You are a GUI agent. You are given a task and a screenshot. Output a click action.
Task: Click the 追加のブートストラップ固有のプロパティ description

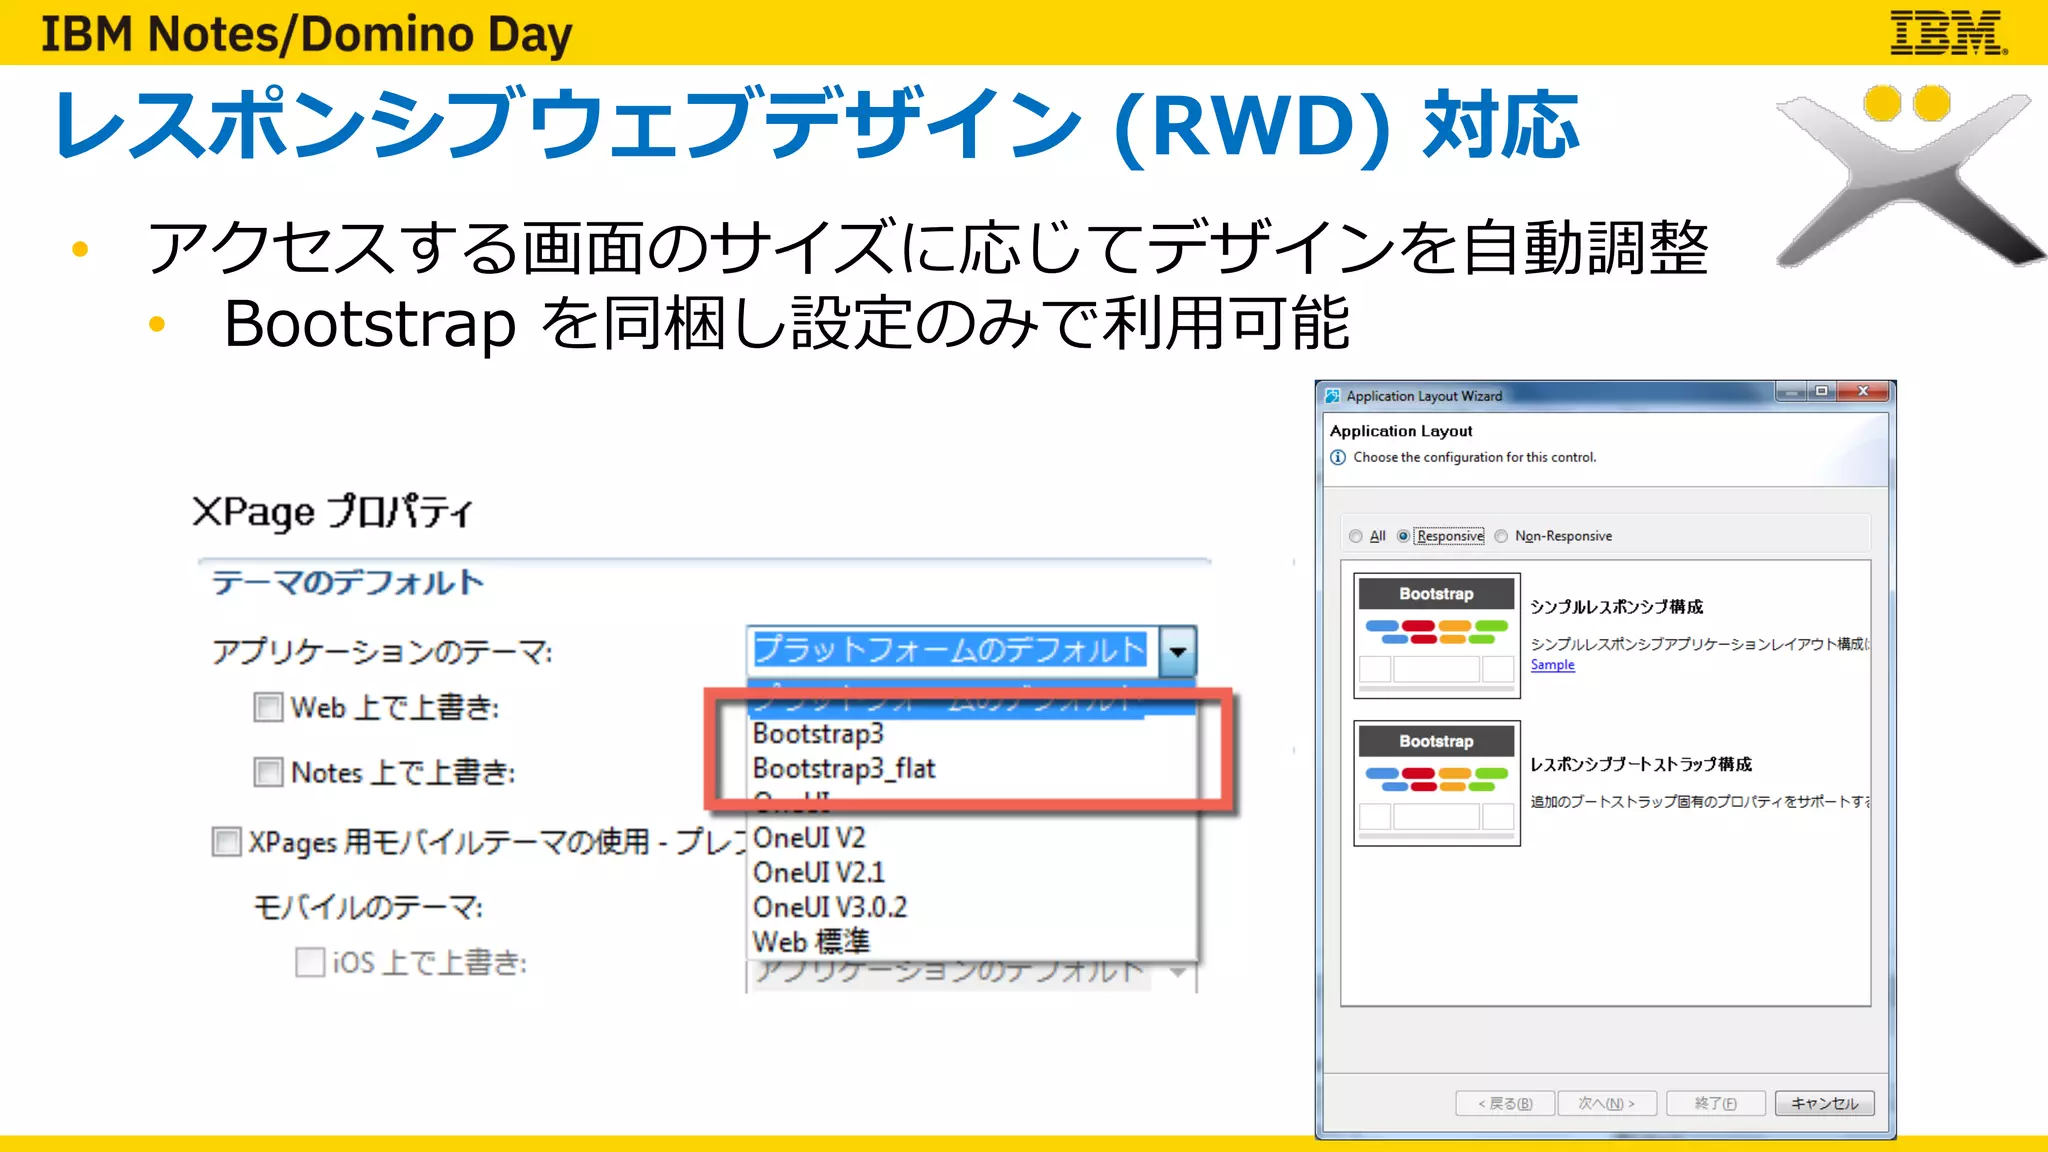1700,802
